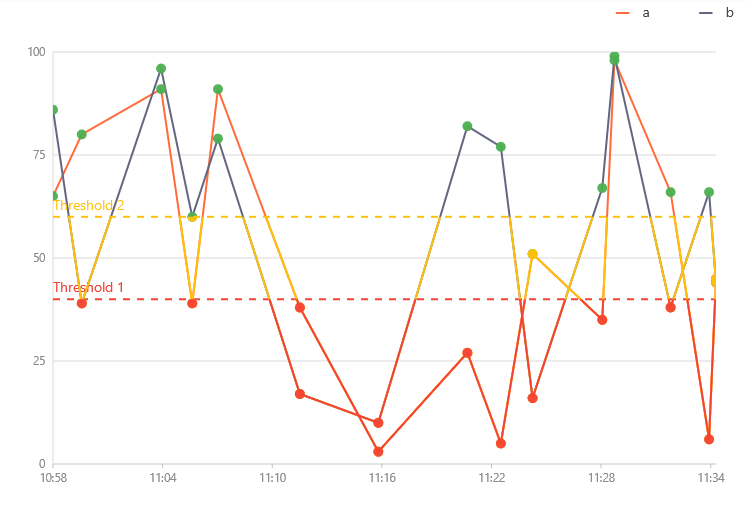This screenshot has height=509, width=746.
Task: Click the red point at 27 before 11:22
Action: coord(467,353)
